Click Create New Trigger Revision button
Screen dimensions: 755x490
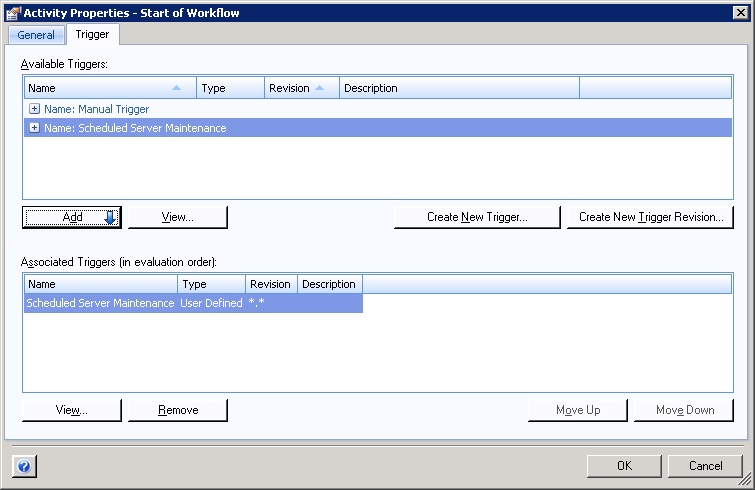(x=650, y=217)
